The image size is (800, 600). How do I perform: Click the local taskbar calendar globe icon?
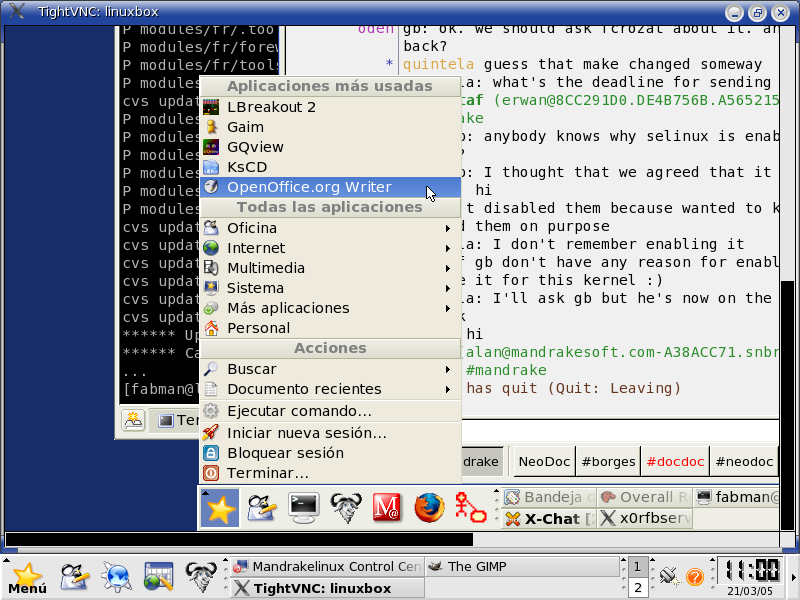159,578
